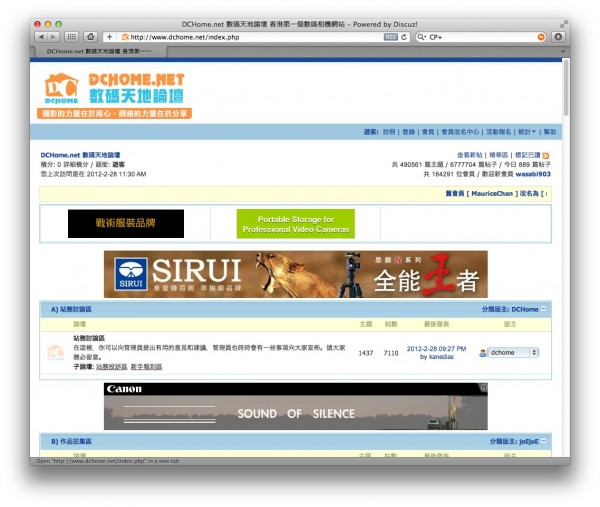Click the SIRUI tripod banner ad

point(296,274)
